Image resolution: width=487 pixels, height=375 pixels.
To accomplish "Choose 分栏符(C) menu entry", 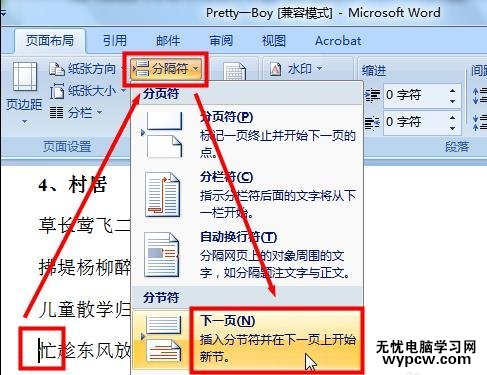I will tap(247, 195).
